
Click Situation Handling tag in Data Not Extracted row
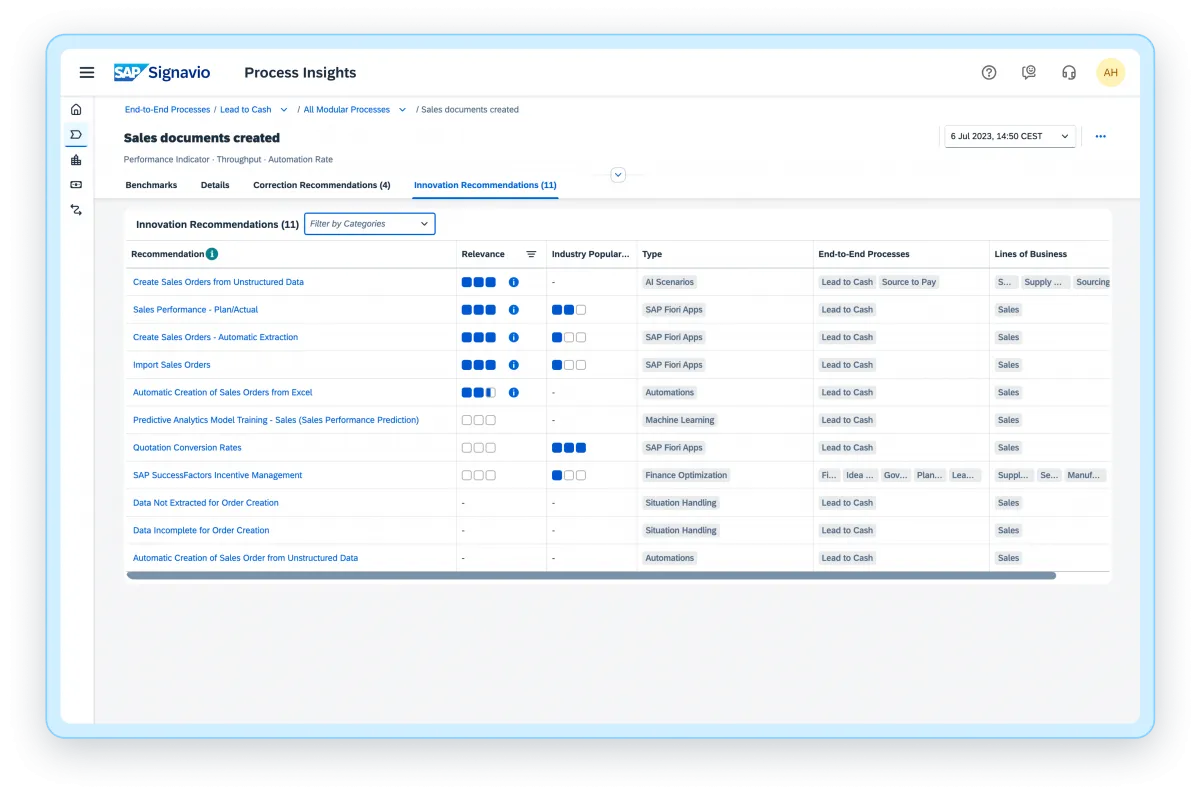(681, 503)
